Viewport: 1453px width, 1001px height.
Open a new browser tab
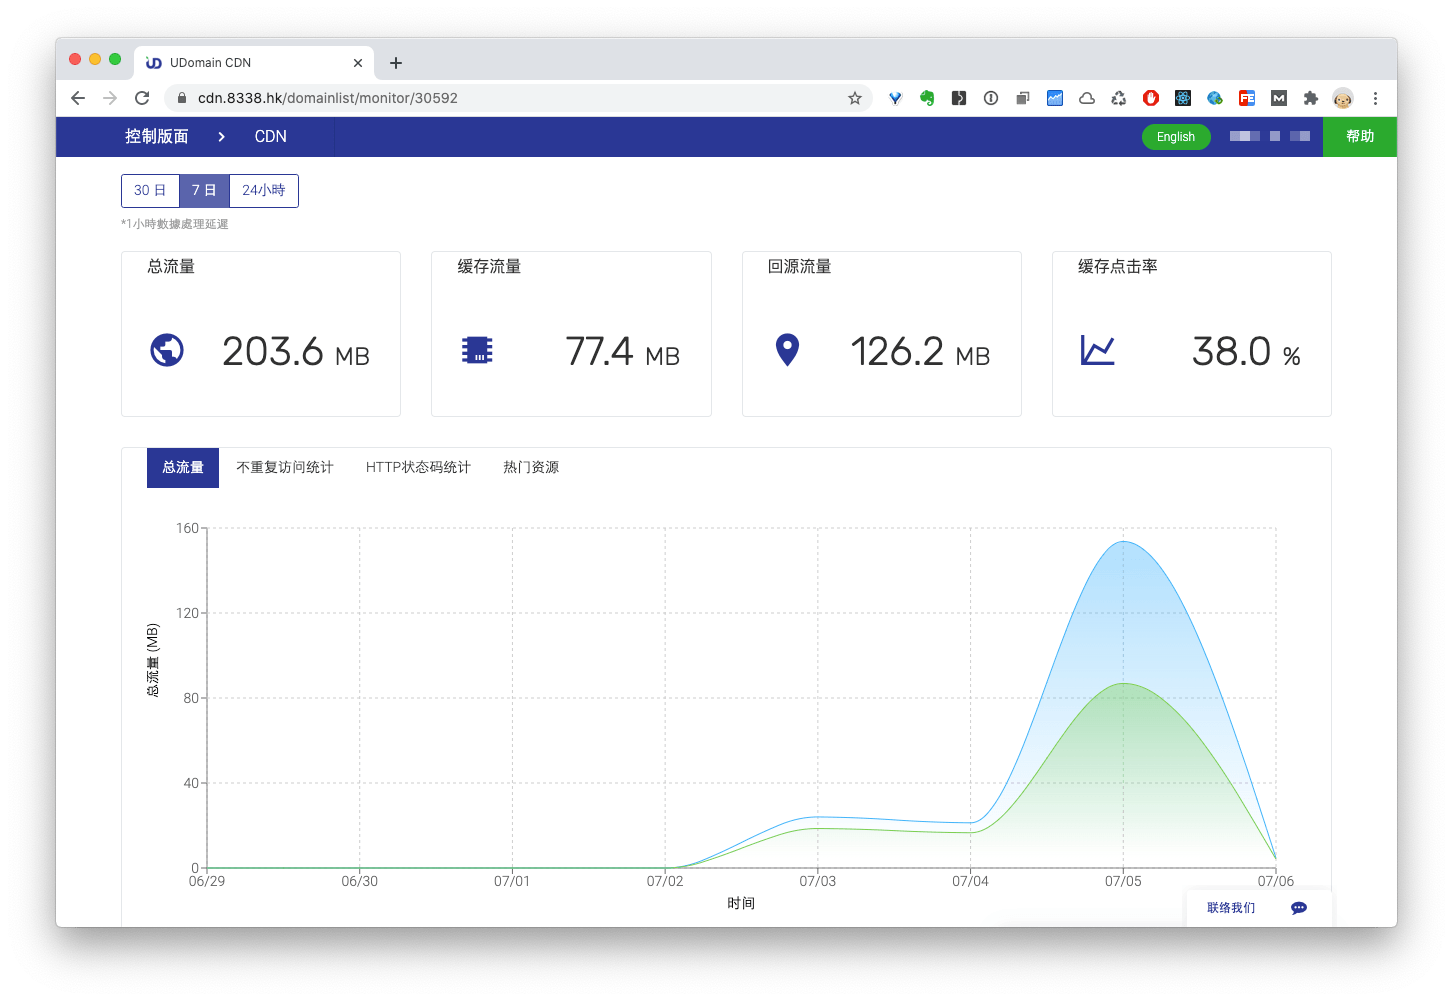tap(396, 63)
